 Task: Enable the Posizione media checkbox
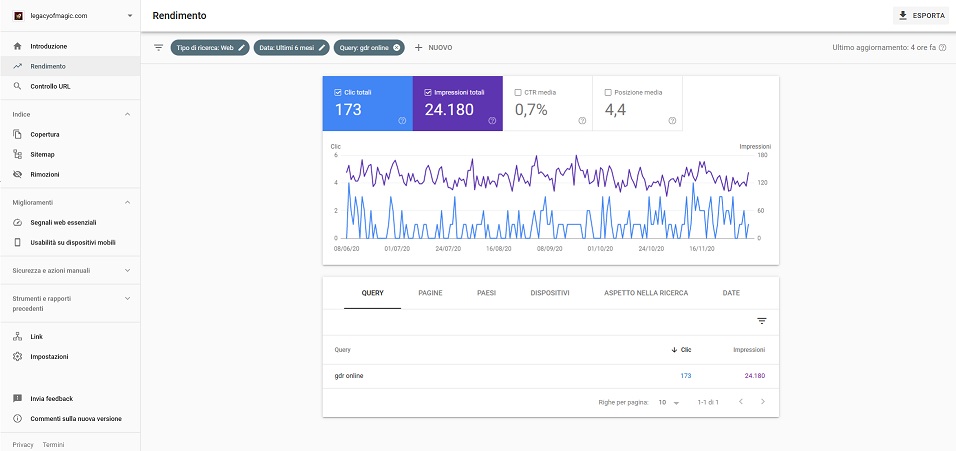point(608,92)
